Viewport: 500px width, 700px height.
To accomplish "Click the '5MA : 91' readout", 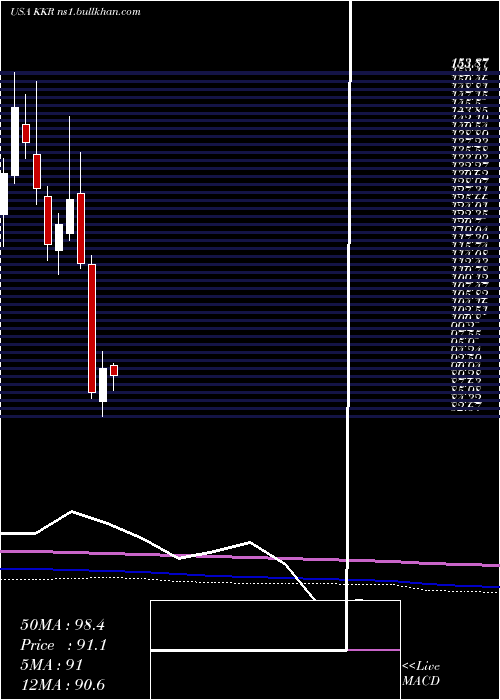I will pyautogui.click(x=52, y=665).
